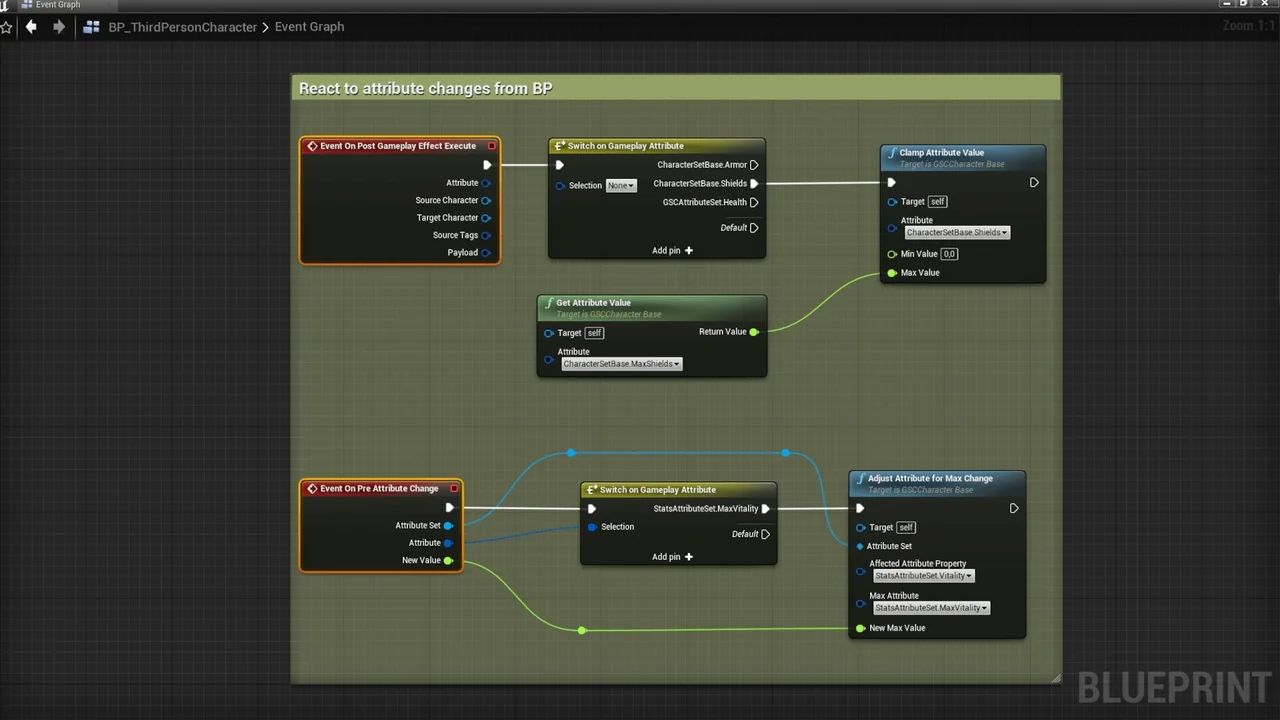
Task: Open the StatsAttributeSet.Vitality Affected Attribute Property dropdown
Action: click(x=922, y=575)
